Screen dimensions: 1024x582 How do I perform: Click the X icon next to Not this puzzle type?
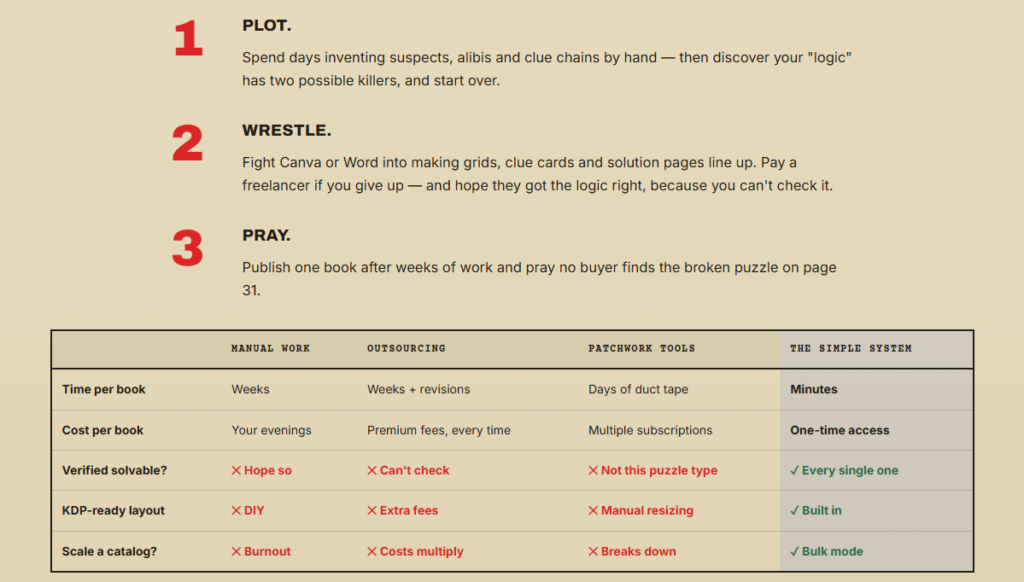(x=593, y=470)
